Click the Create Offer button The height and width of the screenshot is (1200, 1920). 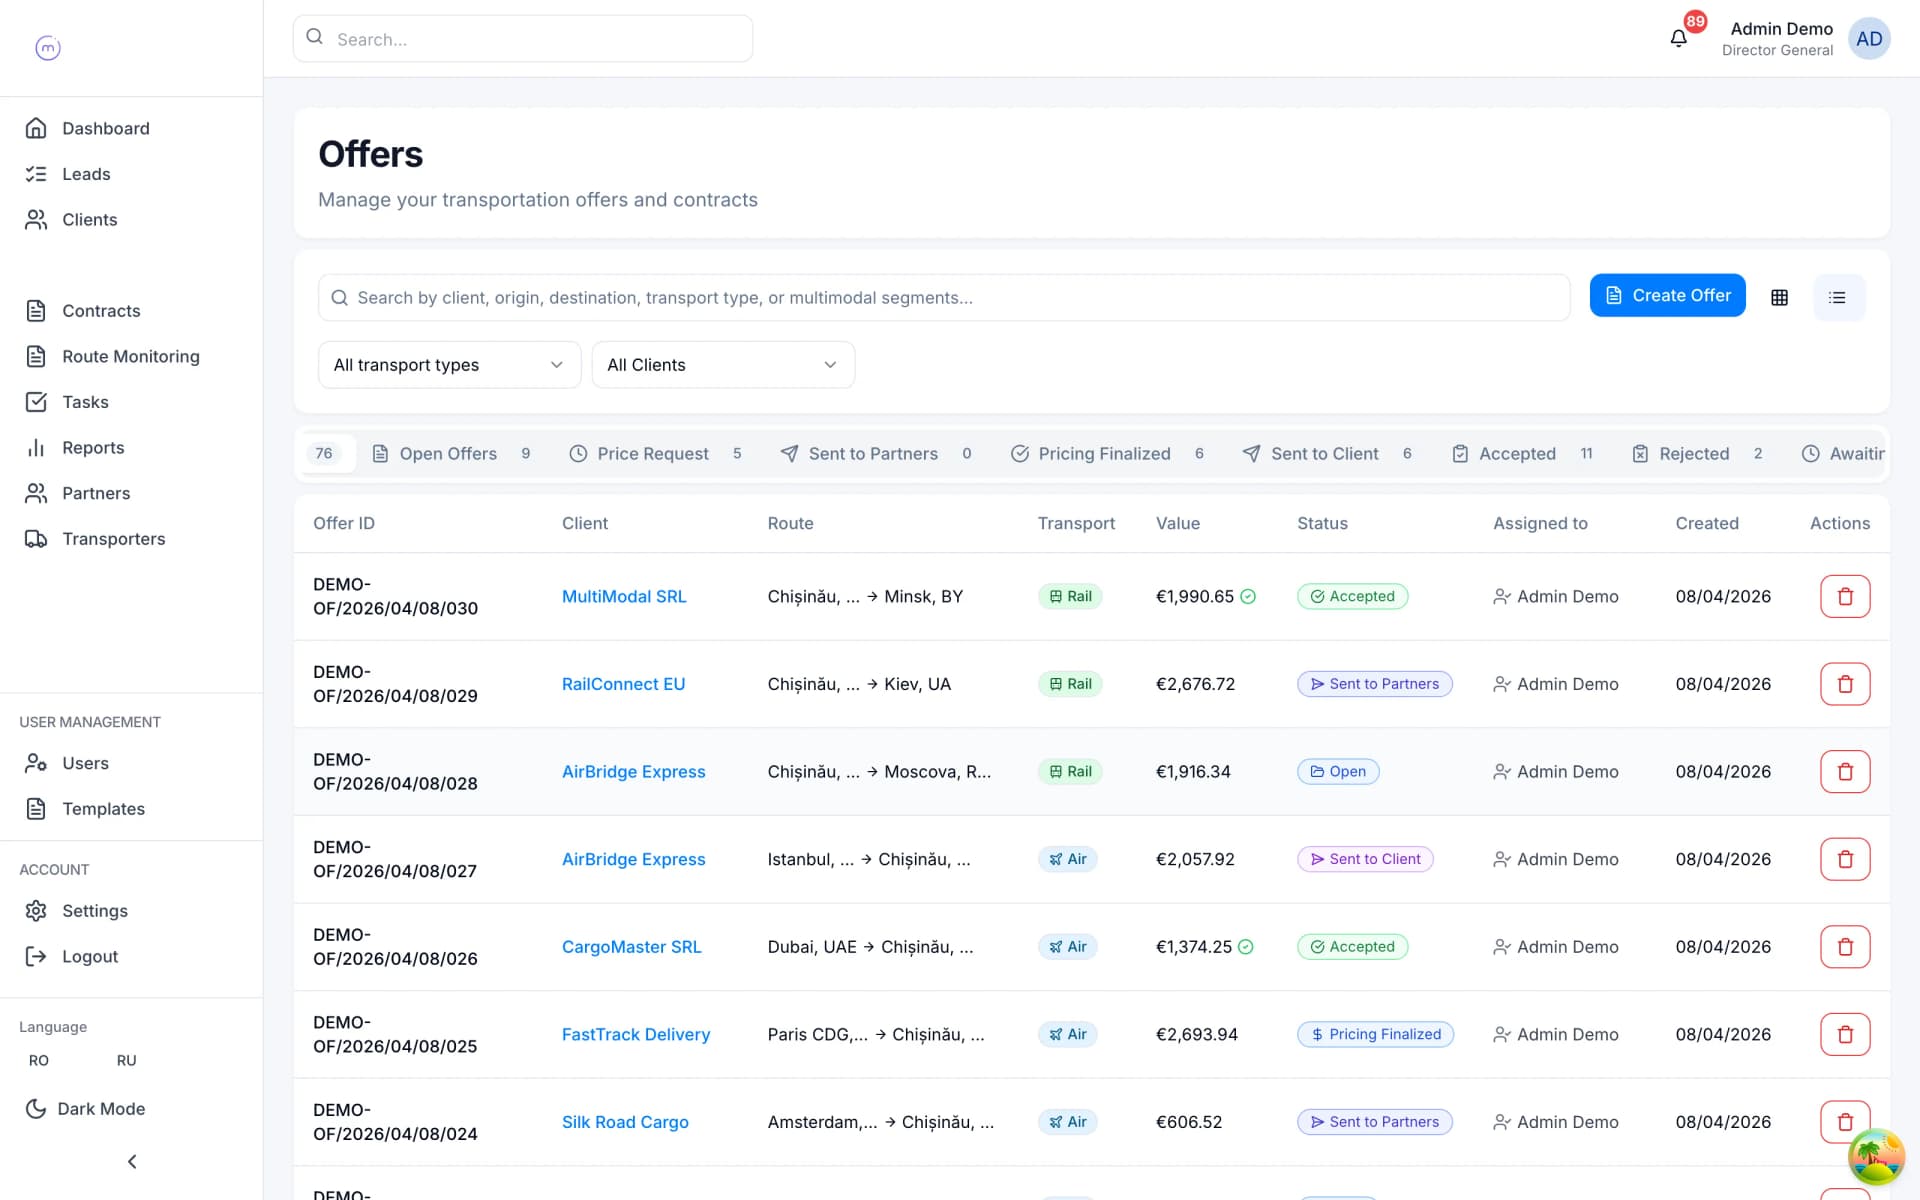1667,296
